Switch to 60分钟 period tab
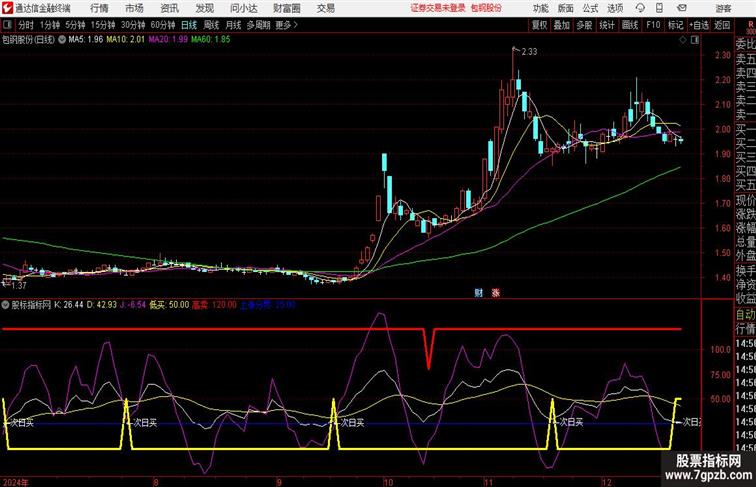 pyautogui.click(x=163, y=25)
